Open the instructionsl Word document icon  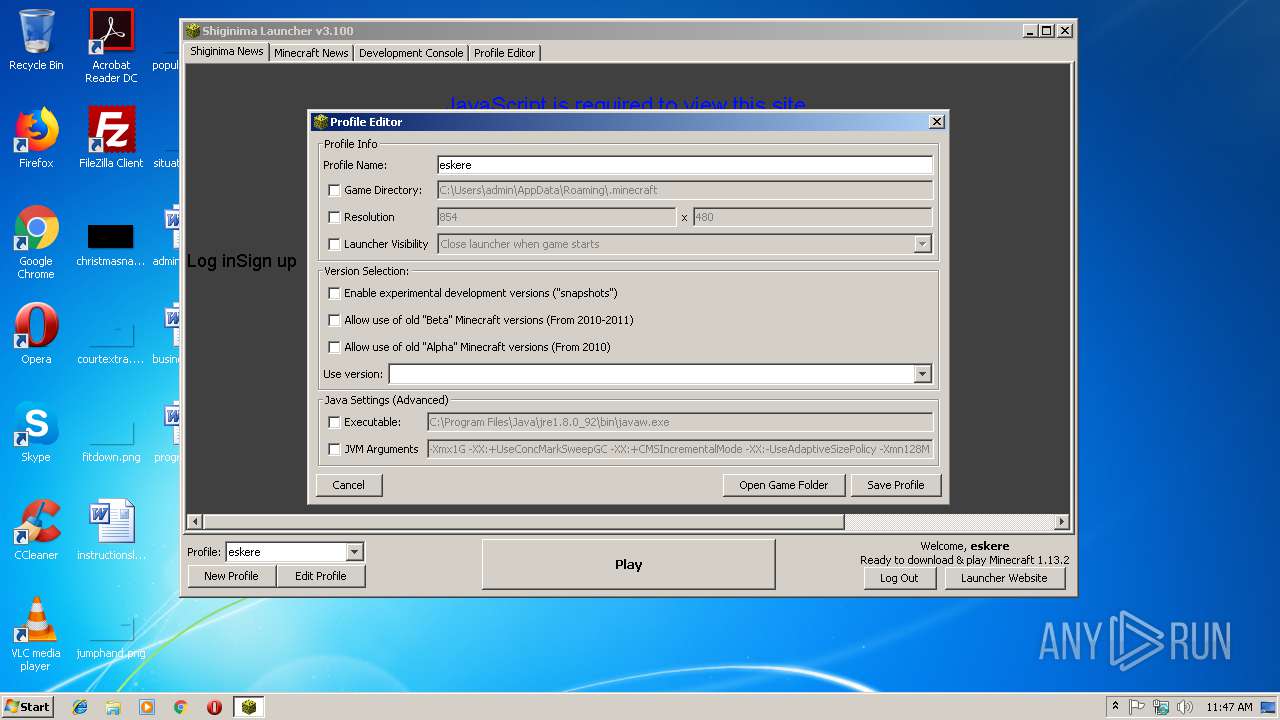111,530
